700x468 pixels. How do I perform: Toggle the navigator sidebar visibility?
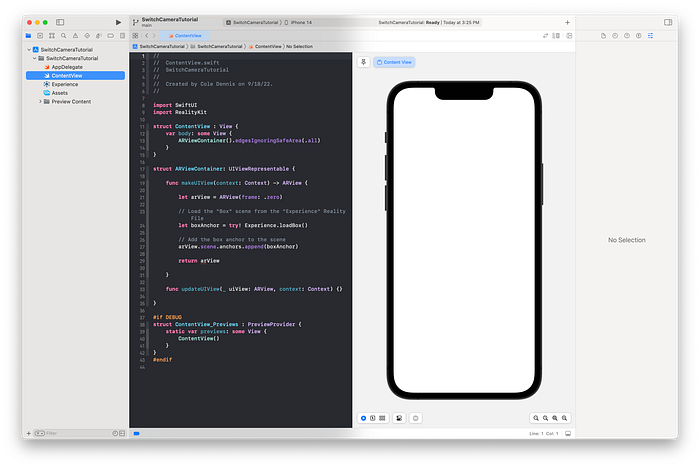point(60,22)
